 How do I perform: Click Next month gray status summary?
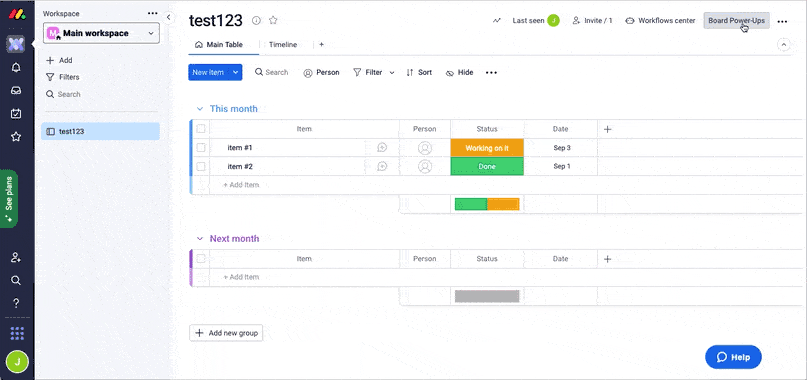[x=487, y=296]
